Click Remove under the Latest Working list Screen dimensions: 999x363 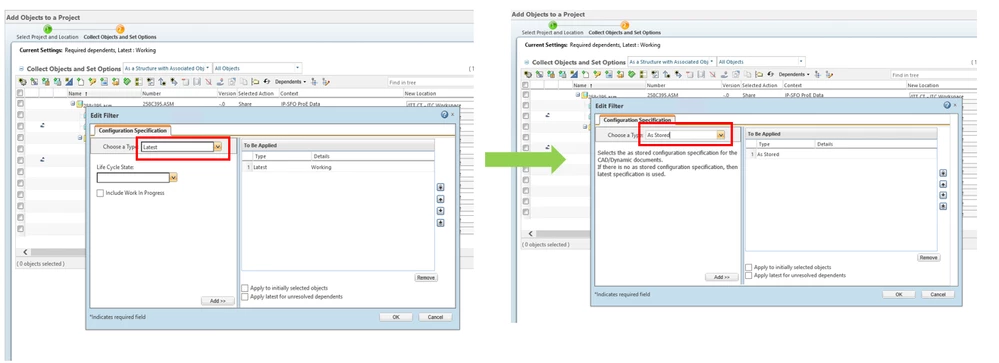[x=426, y=278]
